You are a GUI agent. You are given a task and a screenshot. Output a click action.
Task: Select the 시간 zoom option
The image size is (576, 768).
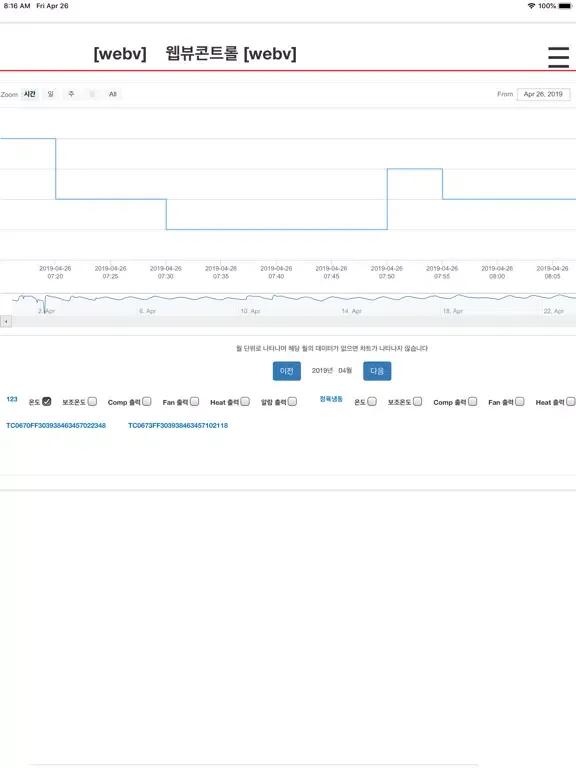[30, 94]
